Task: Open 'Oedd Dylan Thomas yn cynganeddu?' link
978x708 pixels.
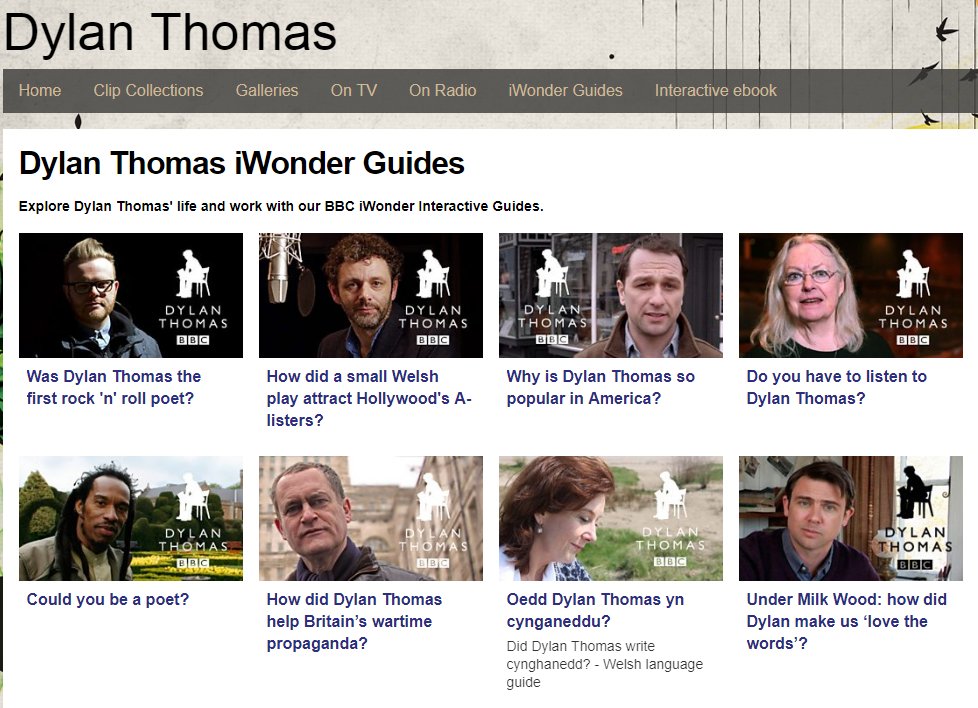Action: [x=595, y=610]
